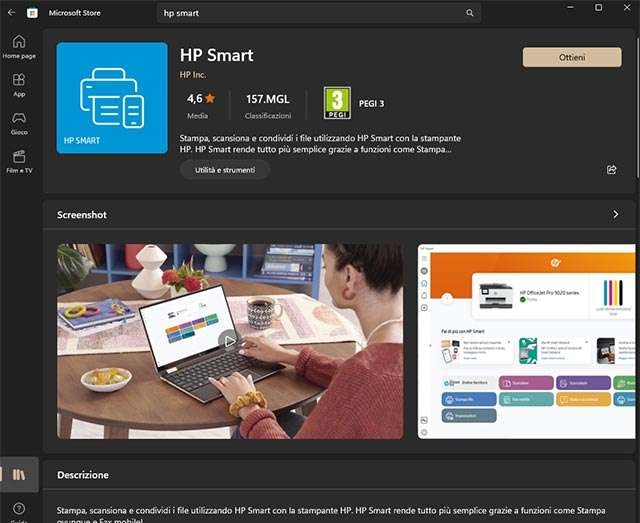Maximize the Microsoft Store window
Screen dimensions: 640x523
pyautogui.click(x=598, y=7)
